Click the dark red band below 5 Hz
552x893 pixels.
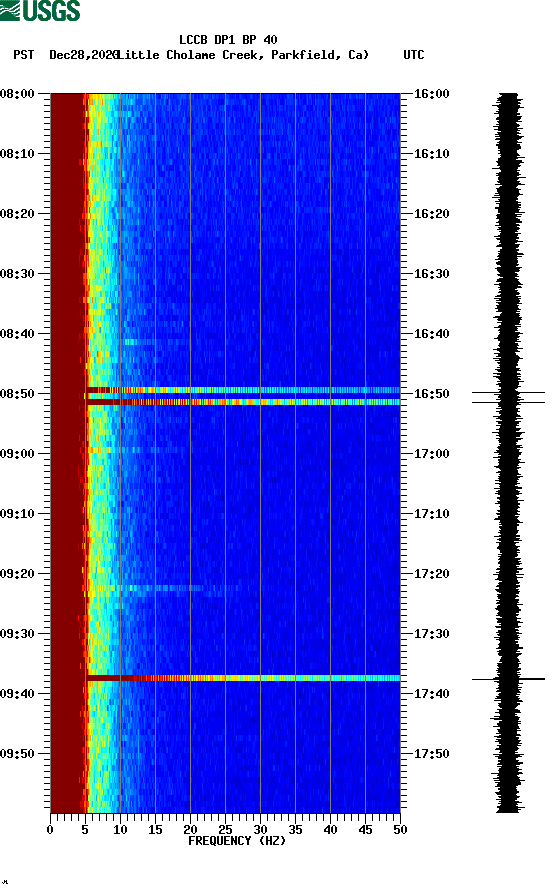pos(68,453)
